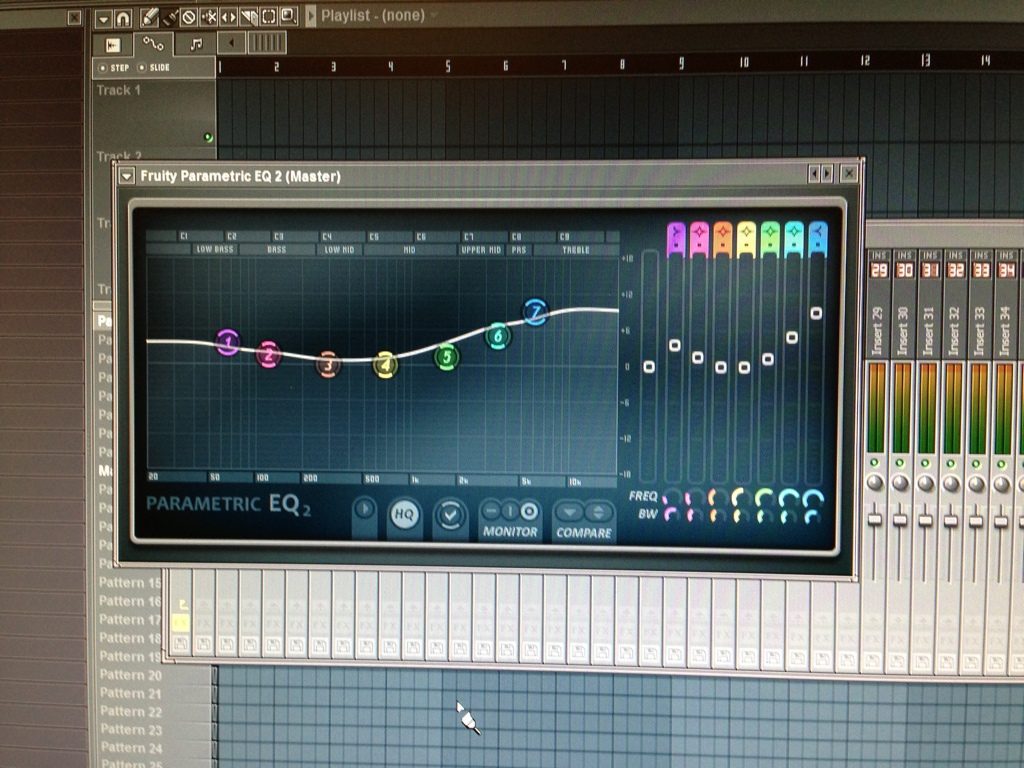This screenshot has height=768, width=1024.
Task: Select the next preset arrow in EQ window
Action: pos(827,174)
